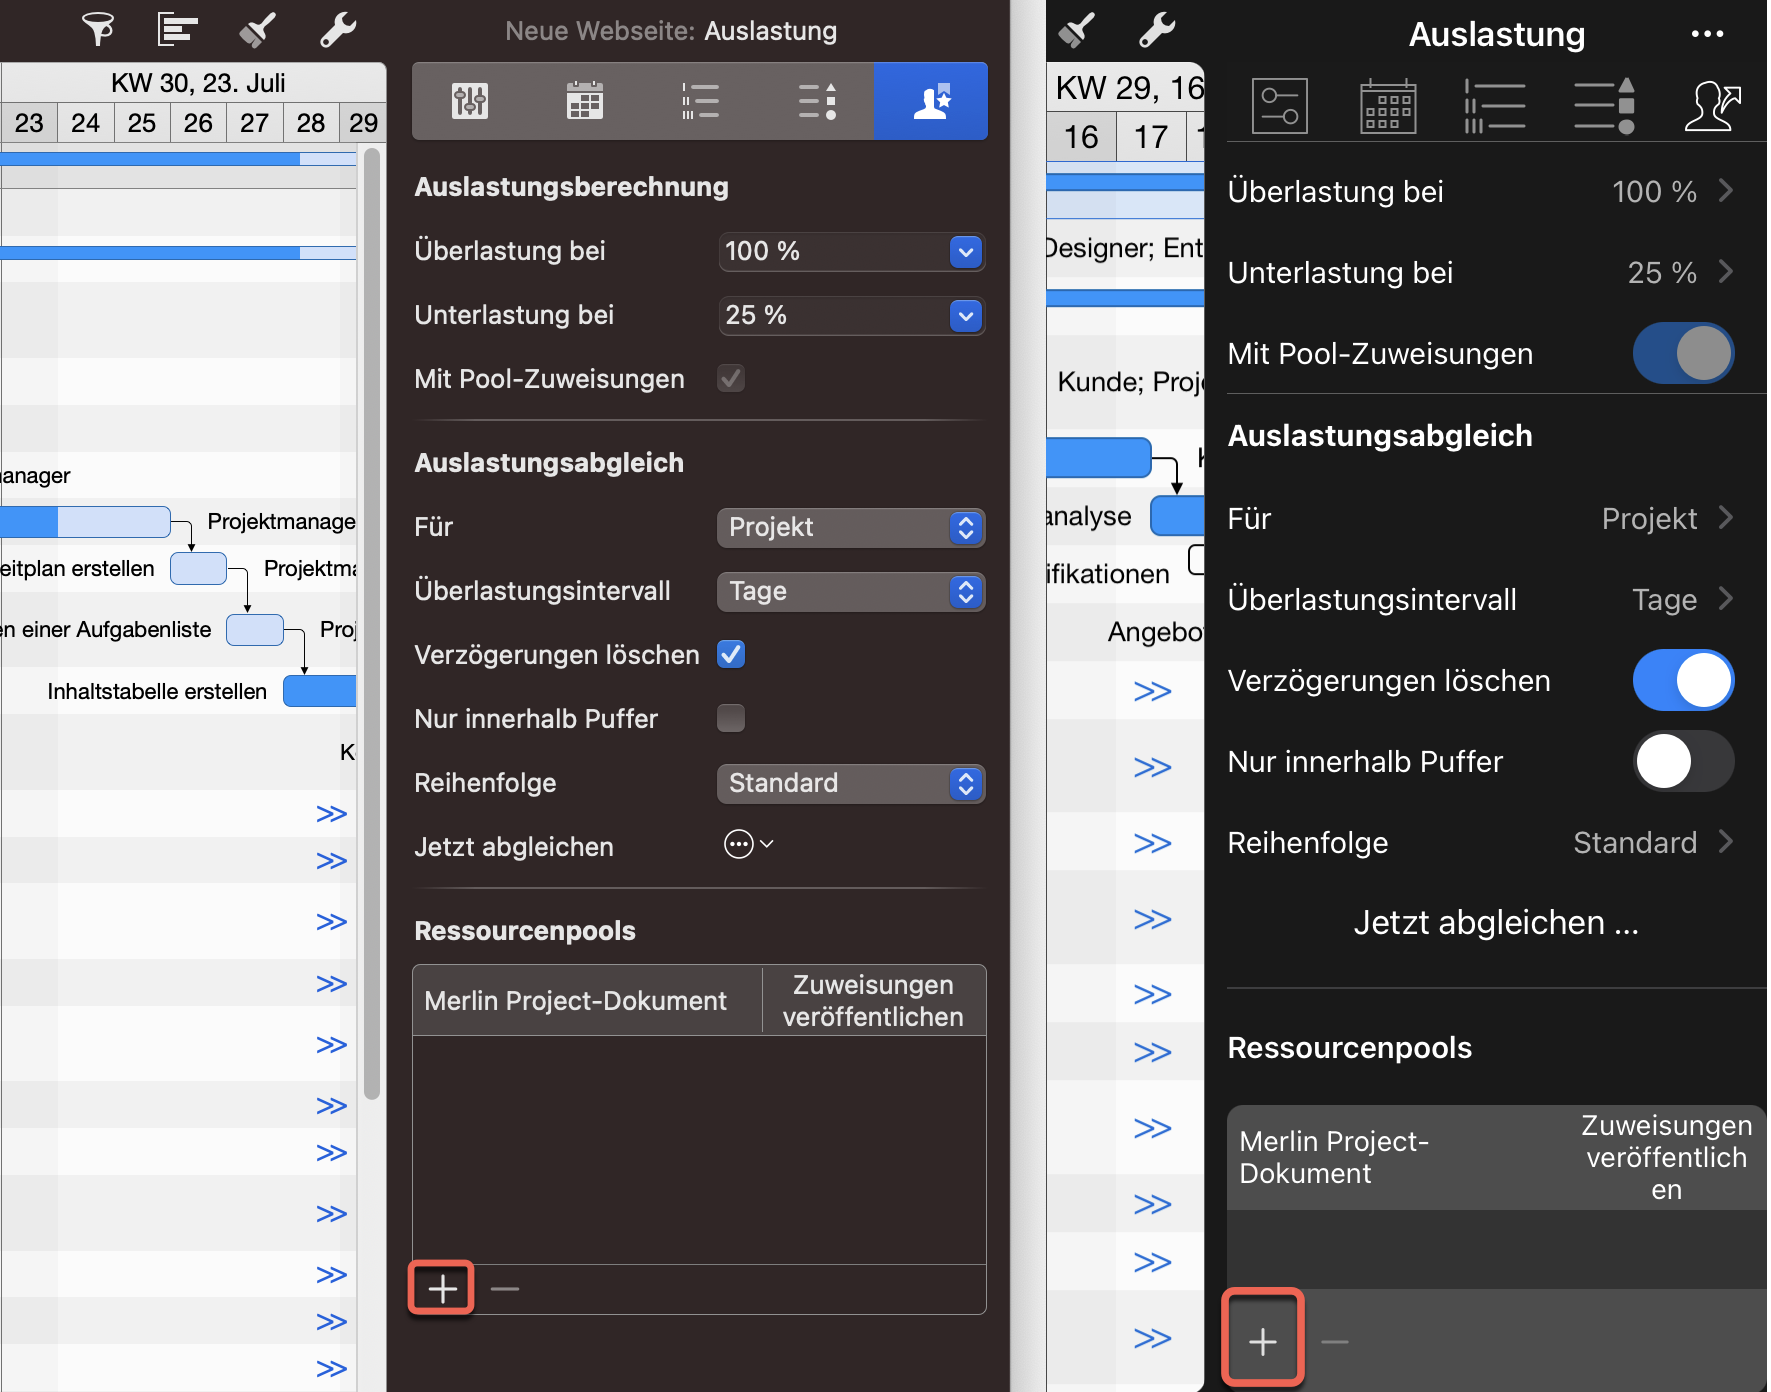Click the outline list inspector icon

700,100
